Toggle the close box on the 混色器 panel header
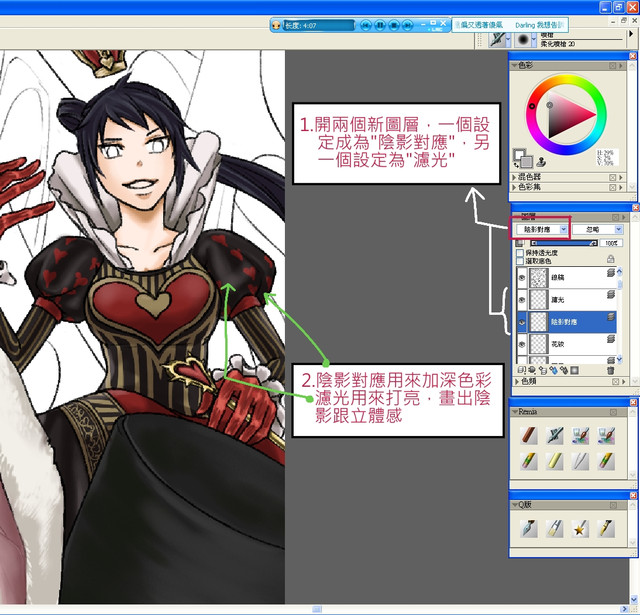The width and height of the screenshot is (640, 615). coord(613,178)
